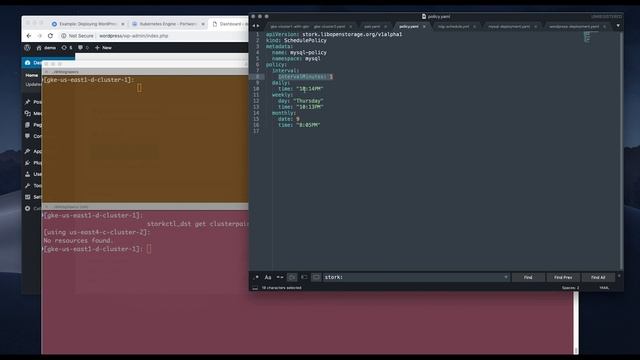640x360 pixels.
Task: Click the Home link in WordPress sidebar
Action: coord(31,76)
